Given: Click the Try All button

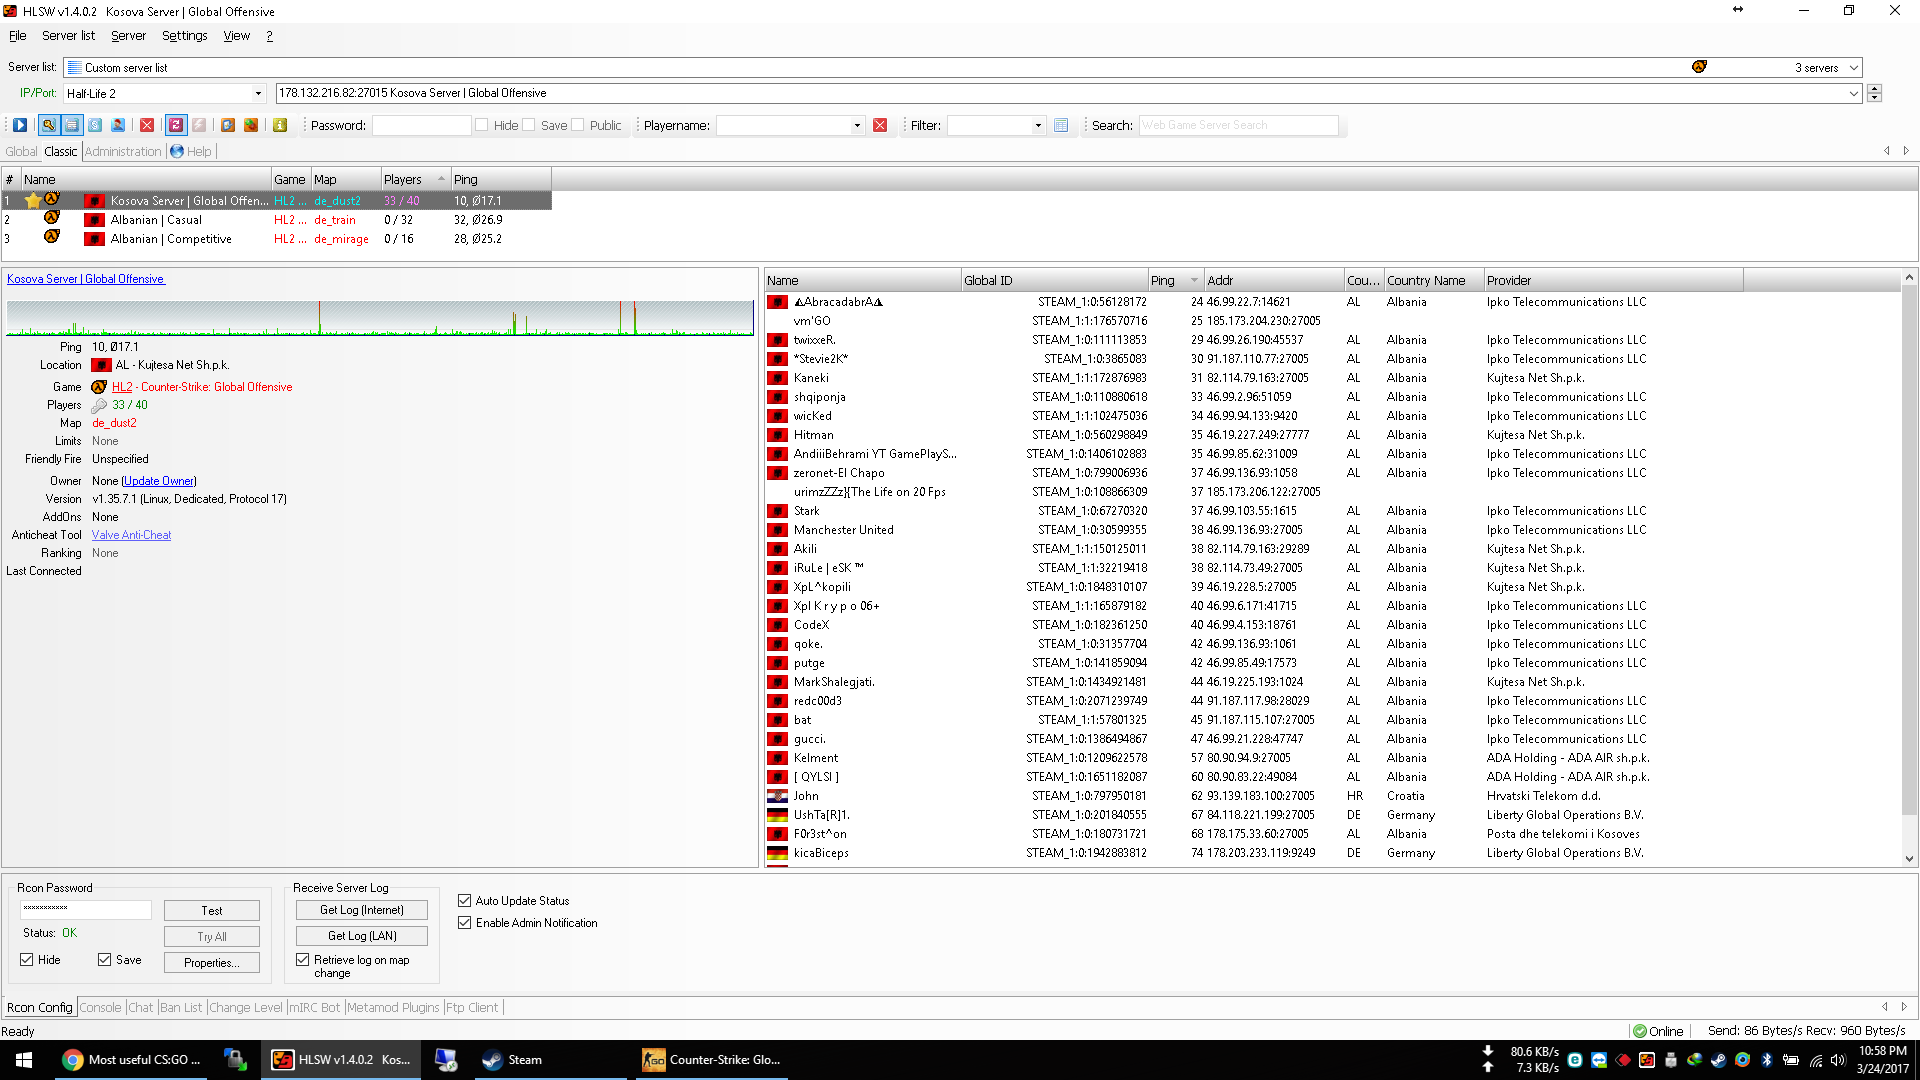Looking at the screenshot, I should click(x=212, y=937).
